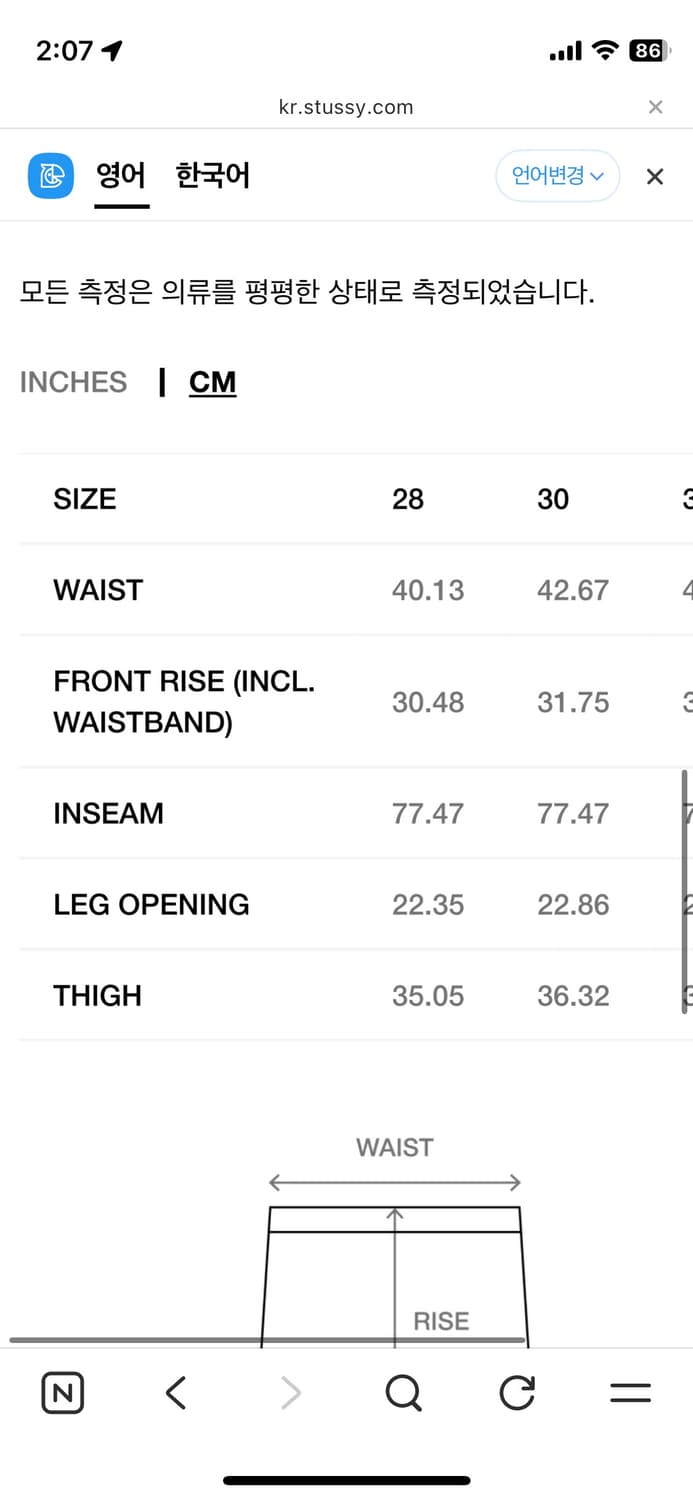Switch to the 영어 tab
The image size is (693, 1500).
tap(121, 176)
